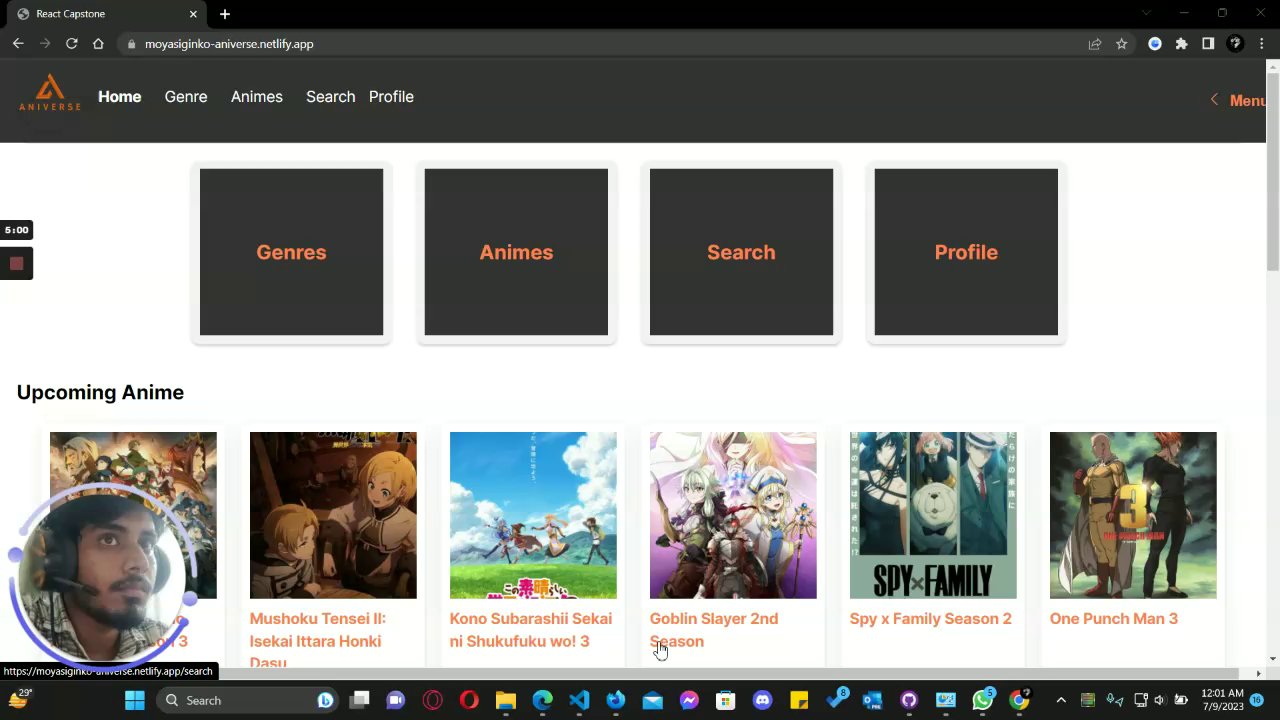Click the scrollbar down arrow
The width and height of the screenshot is (1280, 720).
coord(1272,658)
